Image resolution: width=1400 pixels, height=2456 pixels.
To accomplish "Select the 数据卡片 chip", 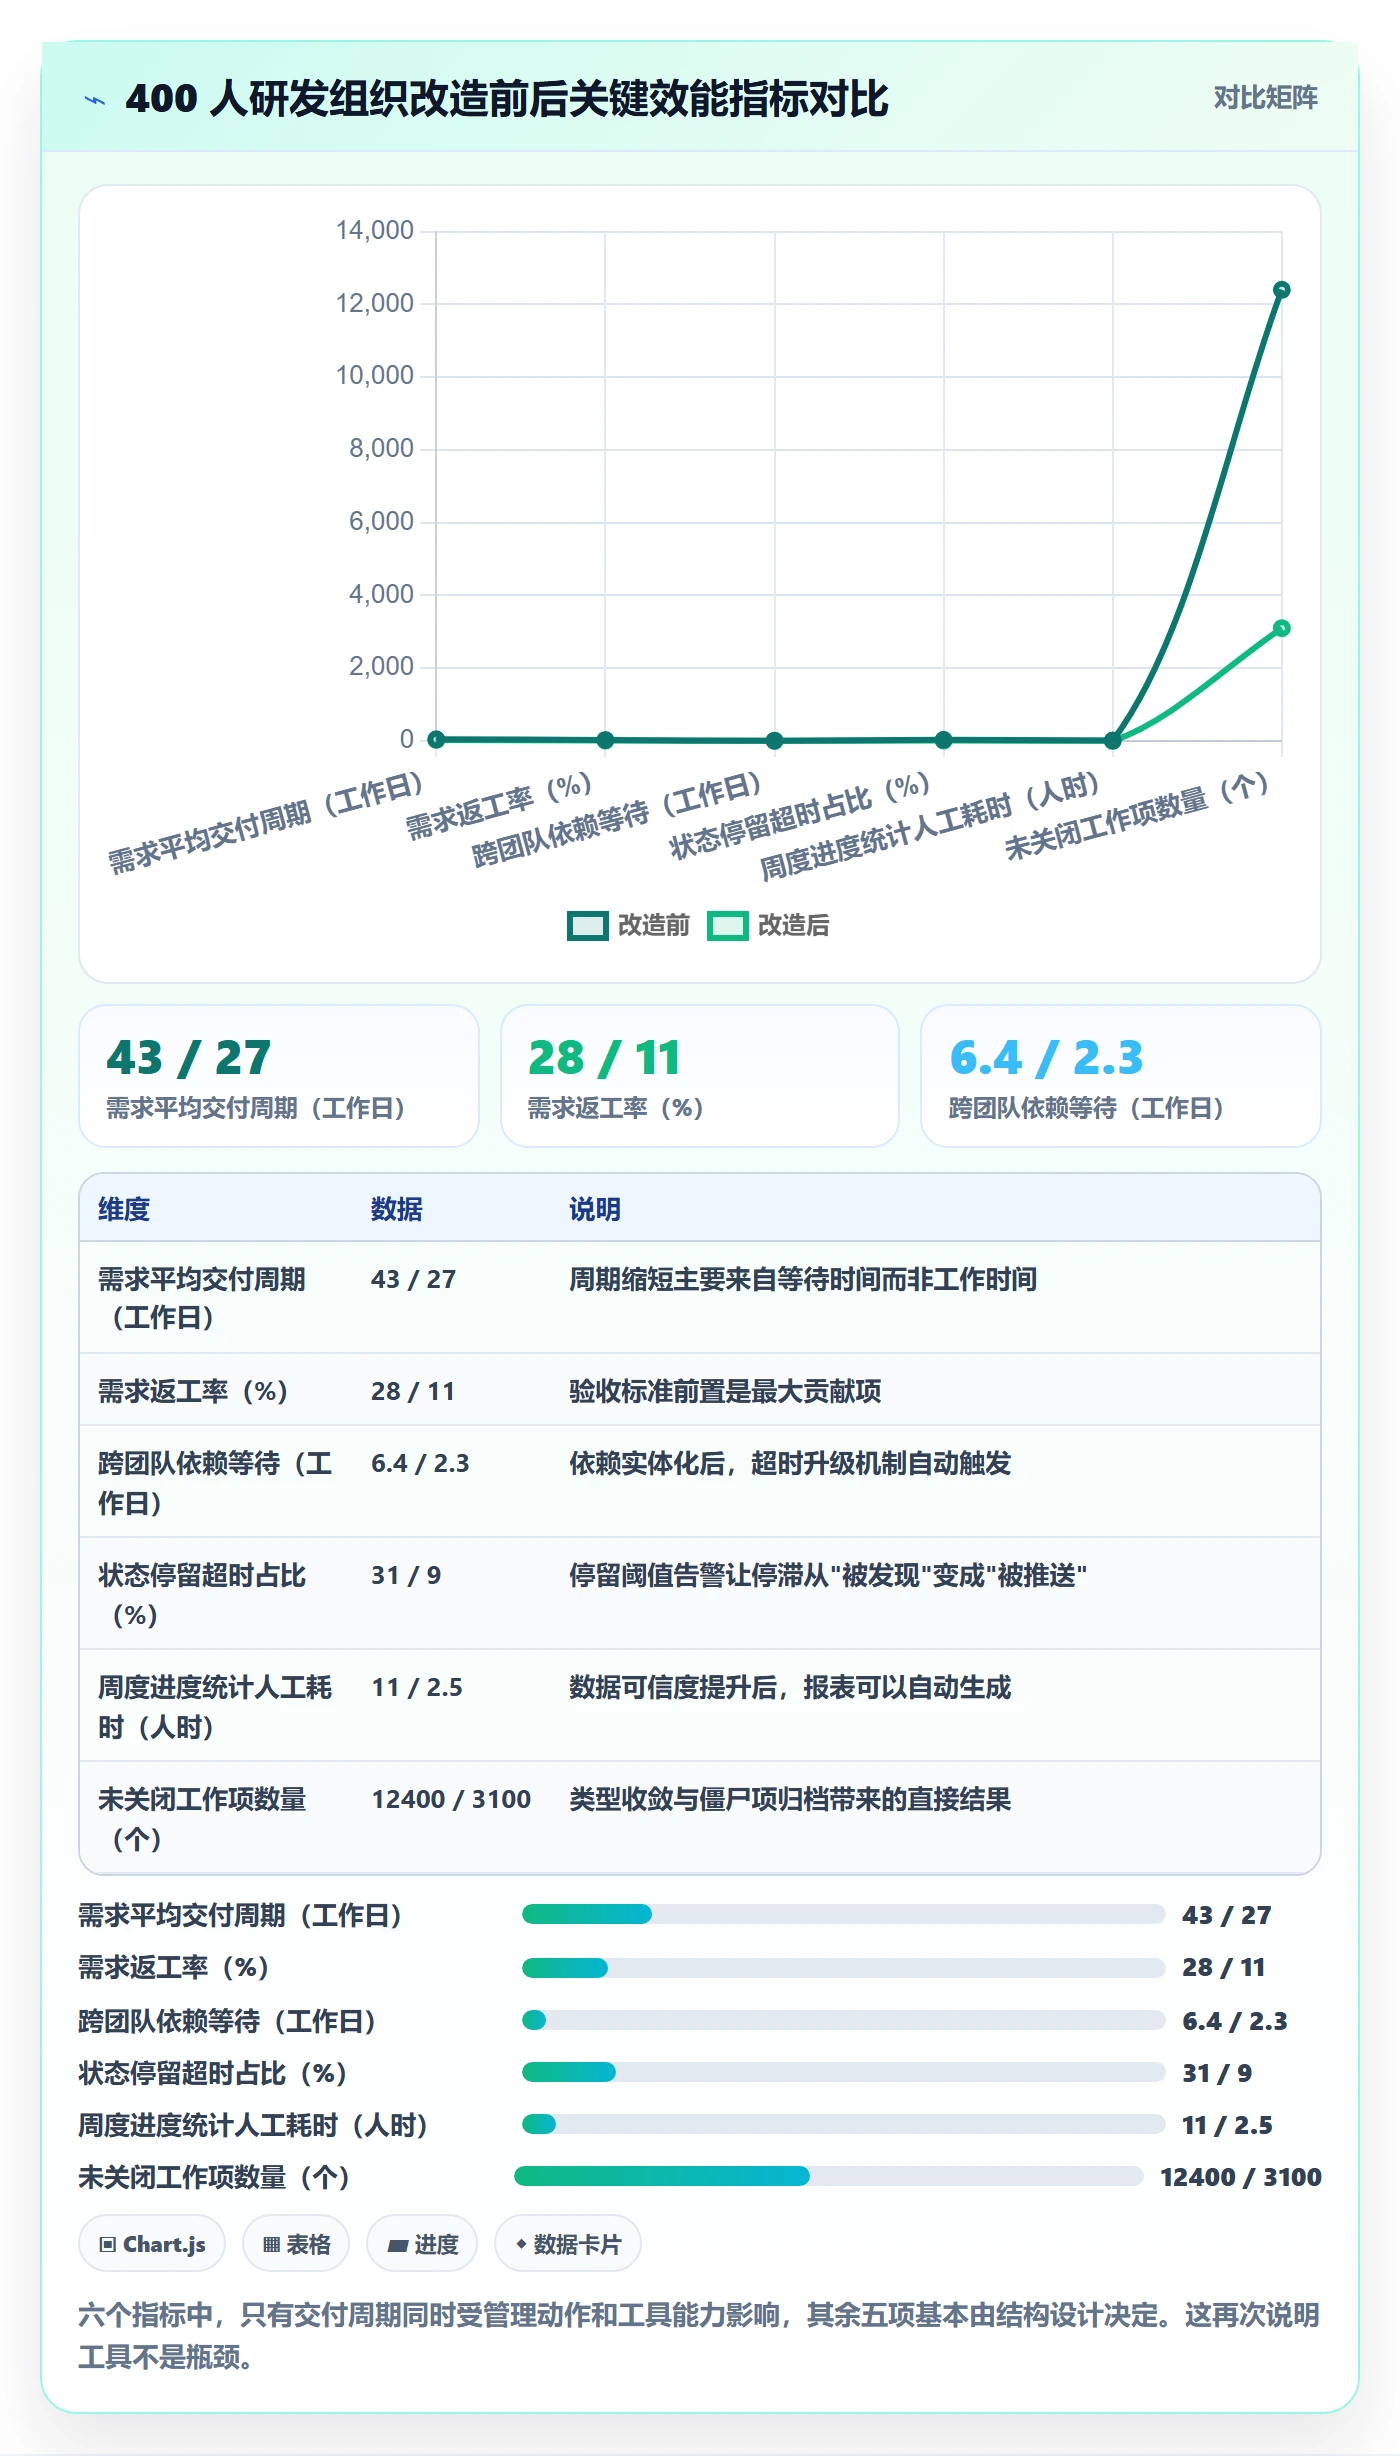I will (x=567, y=2244).
